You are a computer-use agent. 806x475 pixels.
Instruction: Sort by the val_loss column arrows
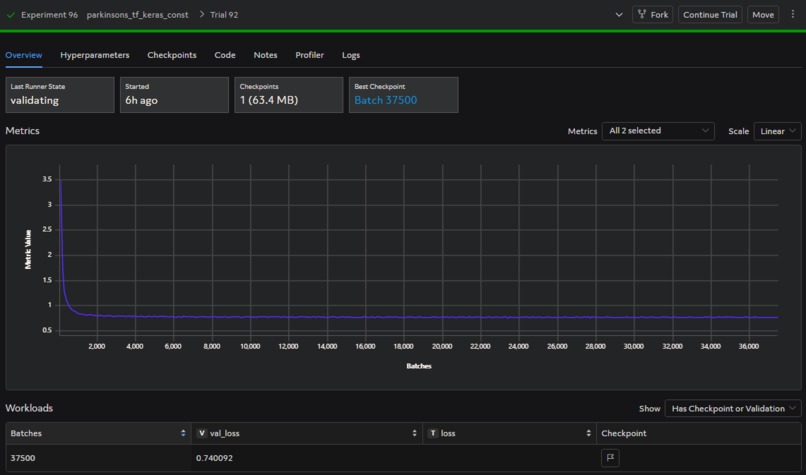pyautogui.click(x=414, y=433)
